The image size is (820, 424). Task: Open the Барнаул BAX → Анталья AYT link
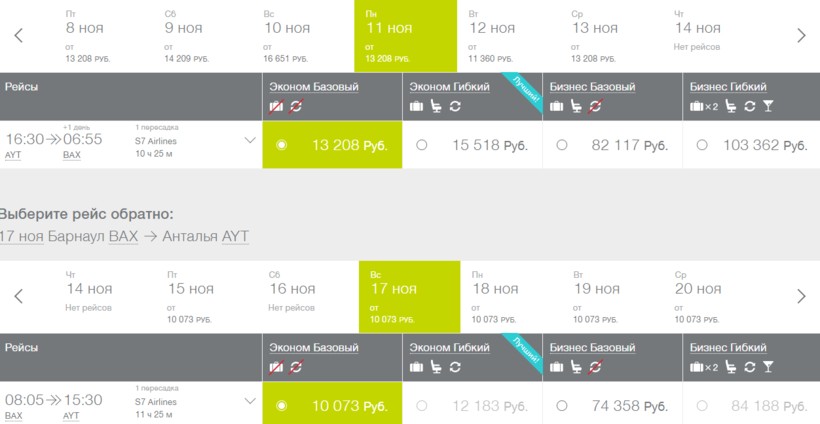(x=178, y=237)
